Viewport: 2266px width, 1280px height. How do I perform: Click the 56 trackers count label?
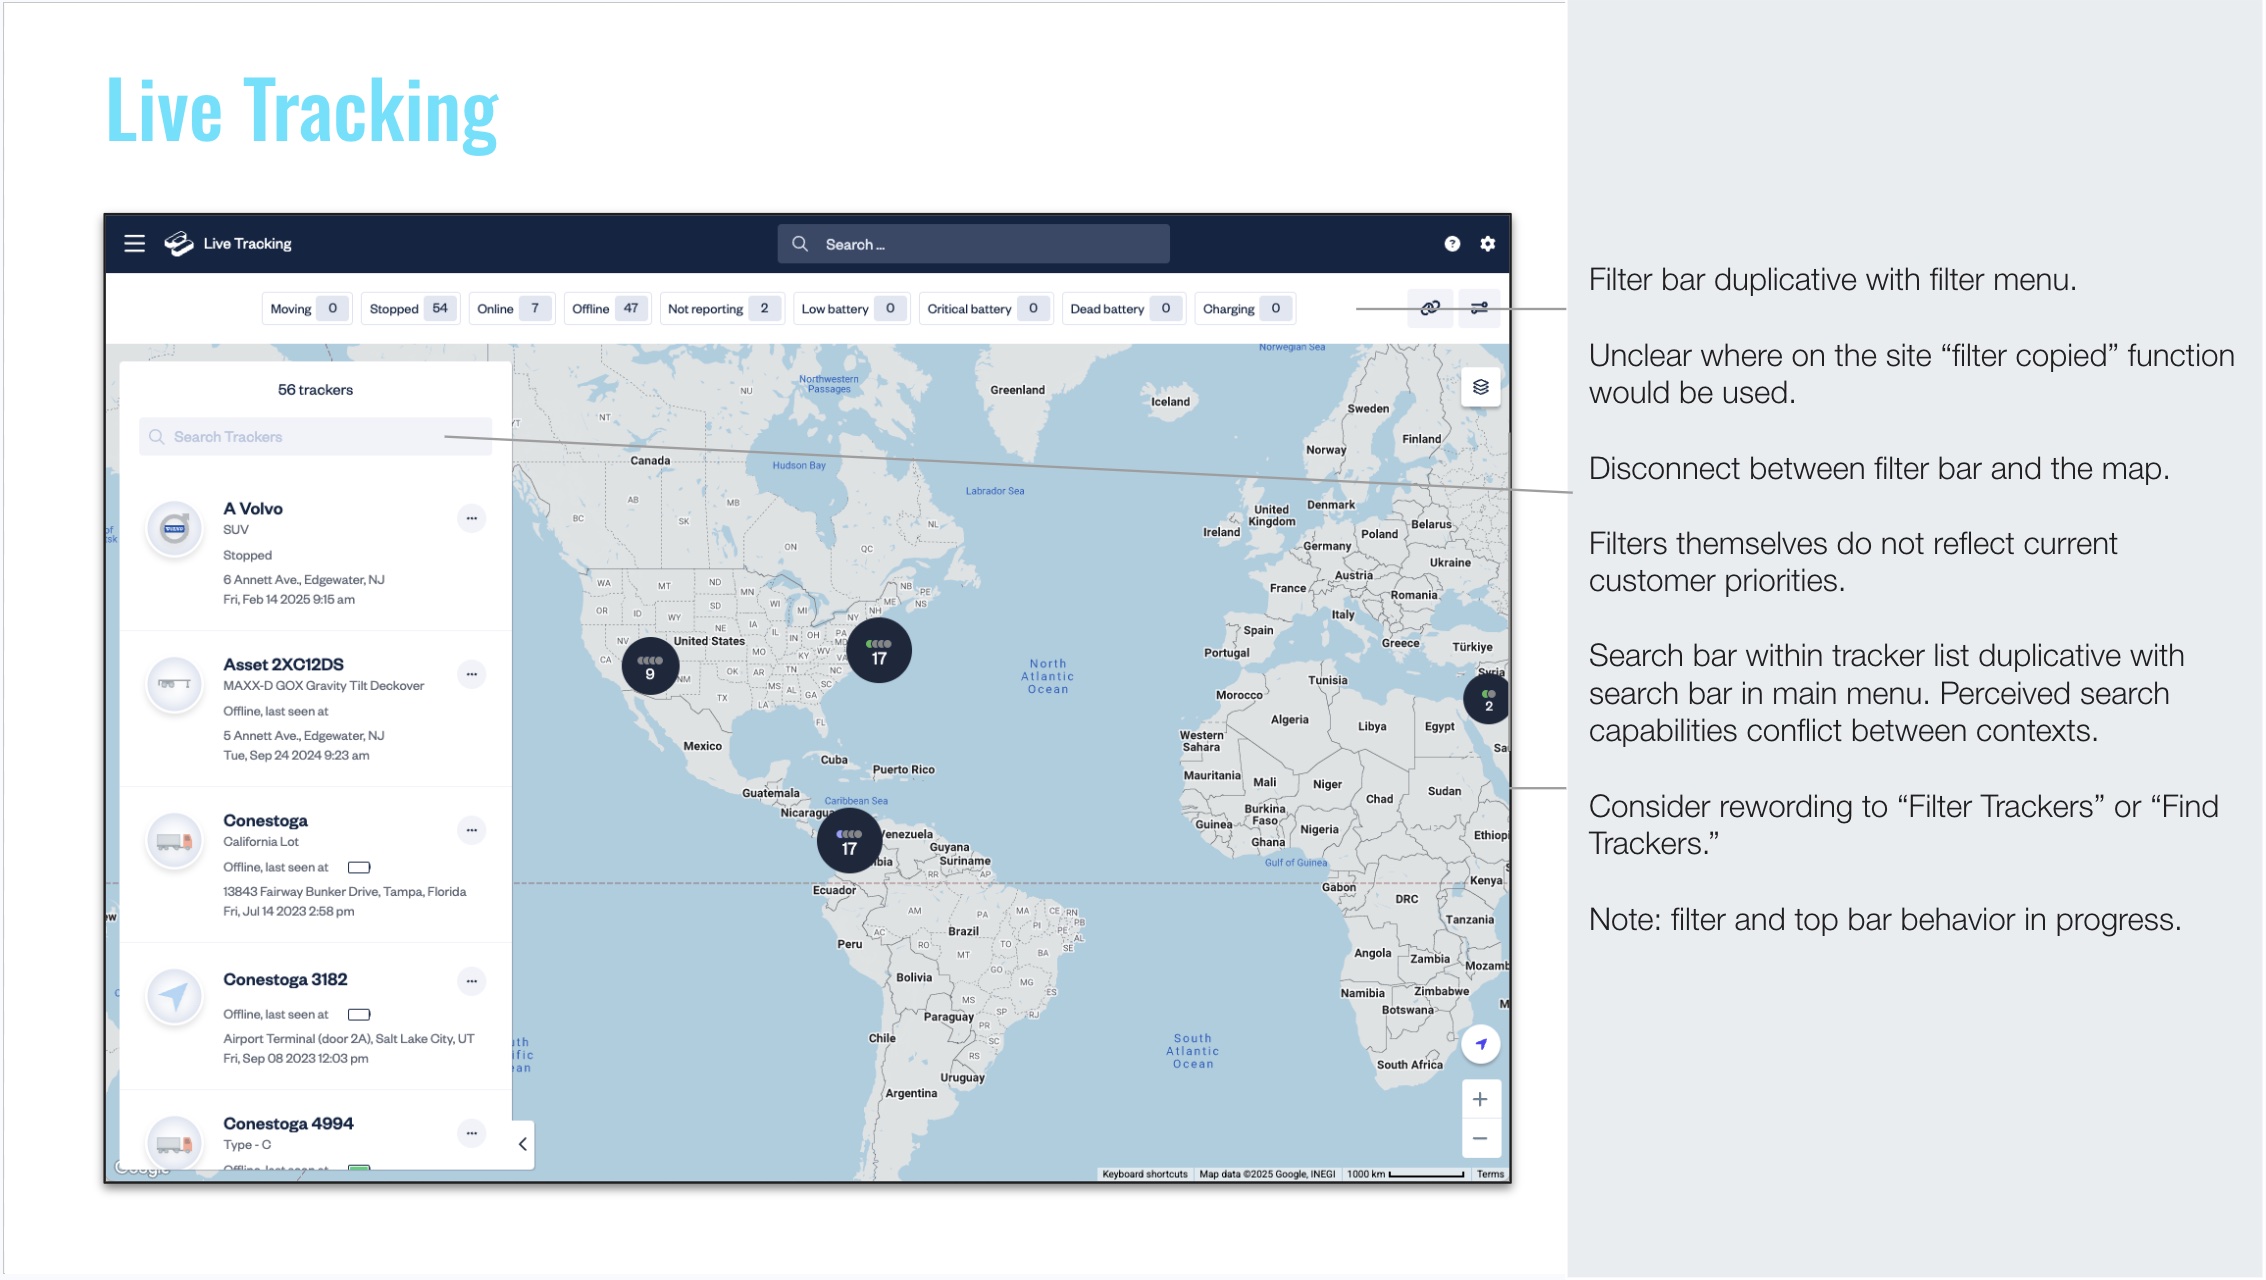click(315, 389)
